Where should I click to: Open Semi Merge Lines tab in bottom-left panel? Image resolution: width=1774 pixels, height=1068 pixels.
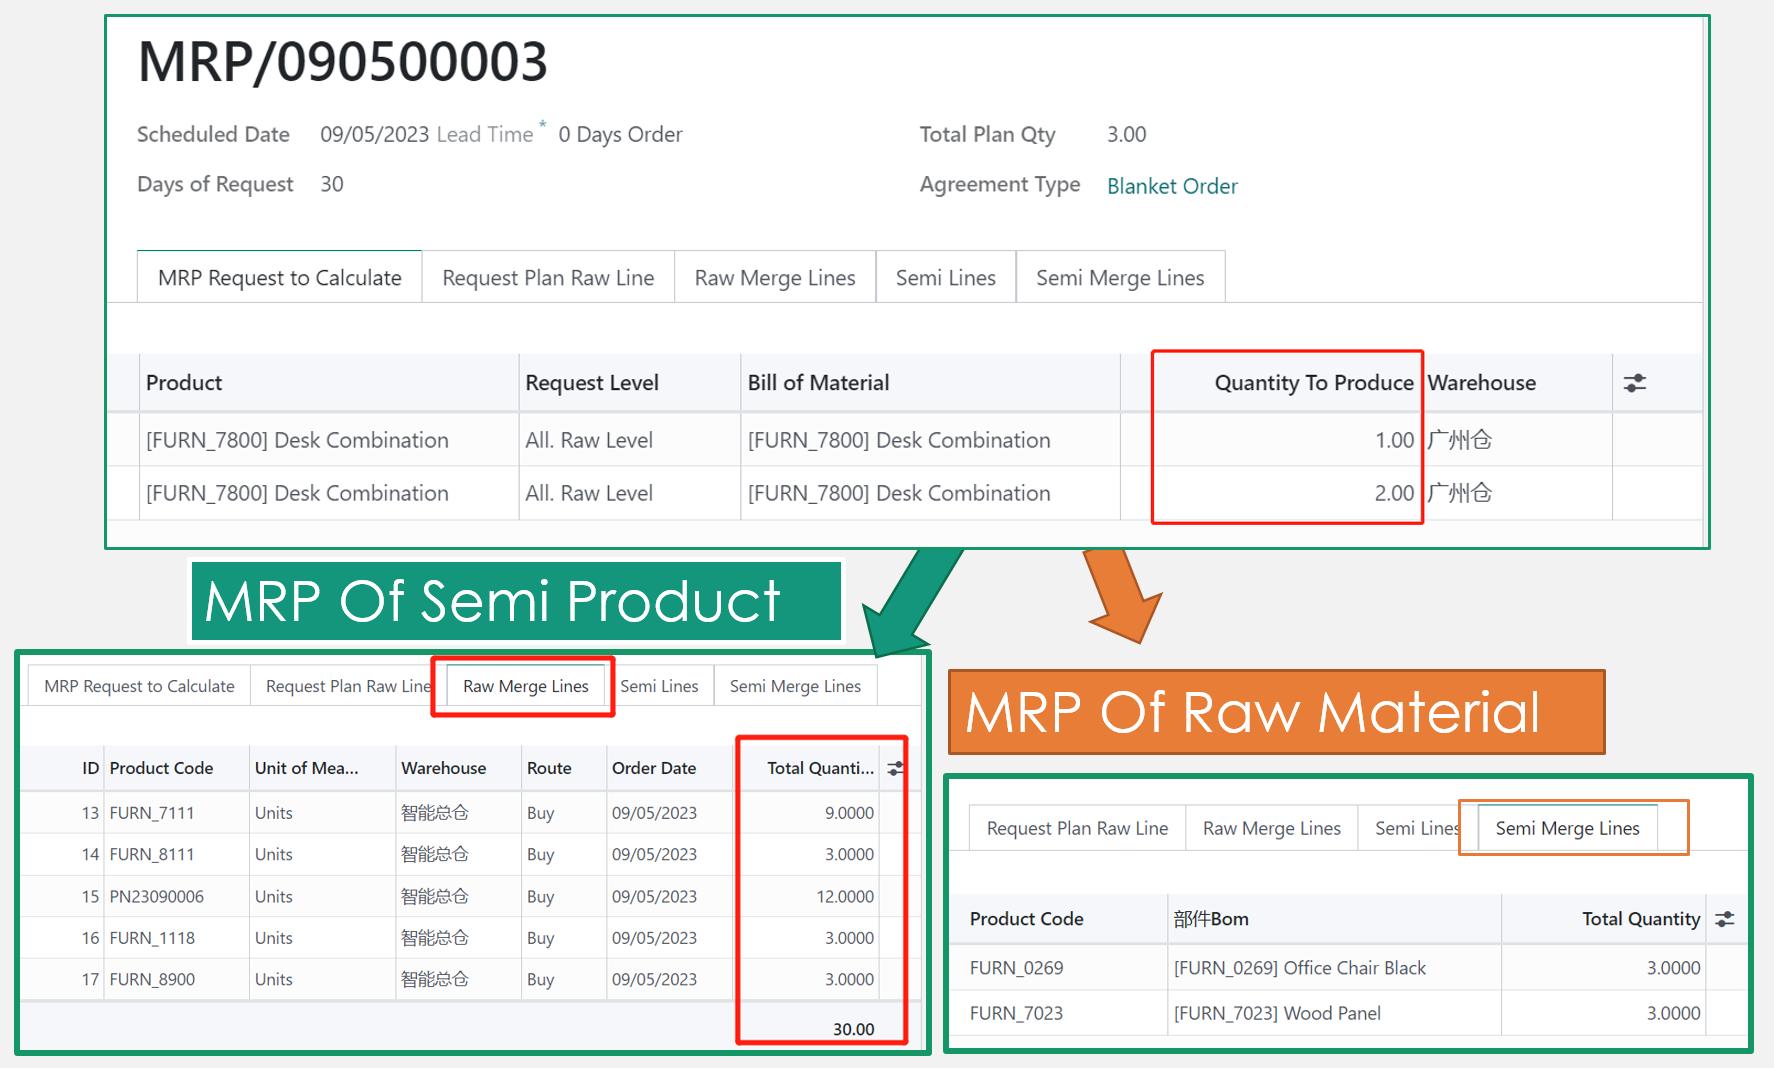(x=795, y=686)
